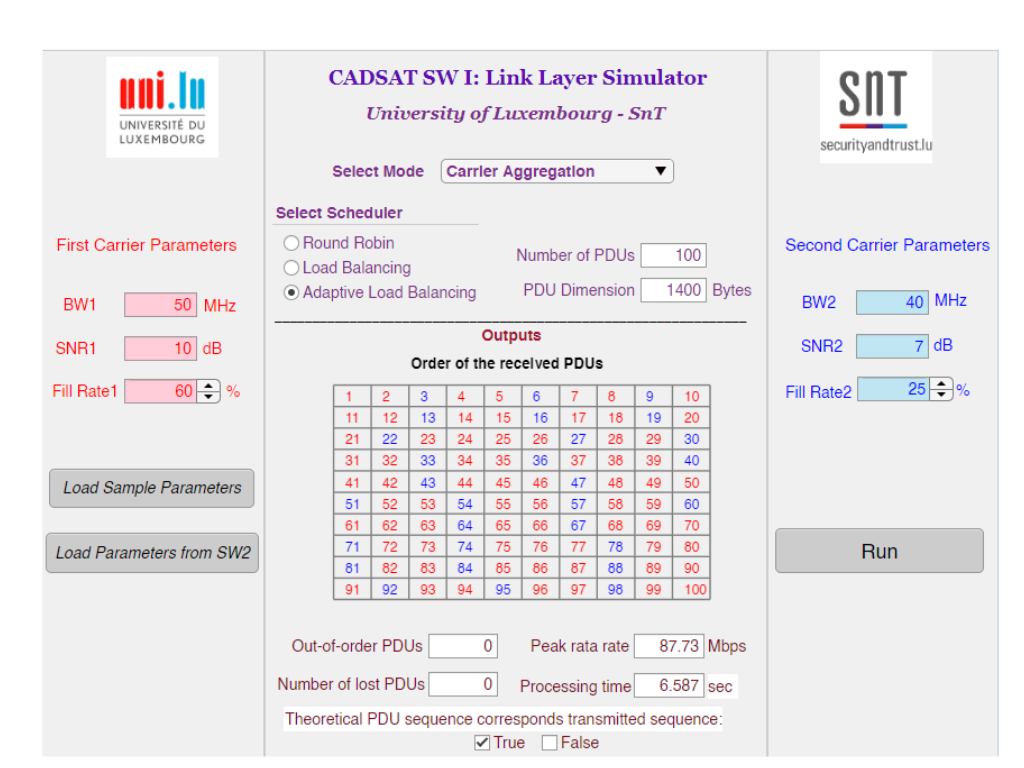
Task: Choose the Load Balancing scheduler option
Action: 291,268
